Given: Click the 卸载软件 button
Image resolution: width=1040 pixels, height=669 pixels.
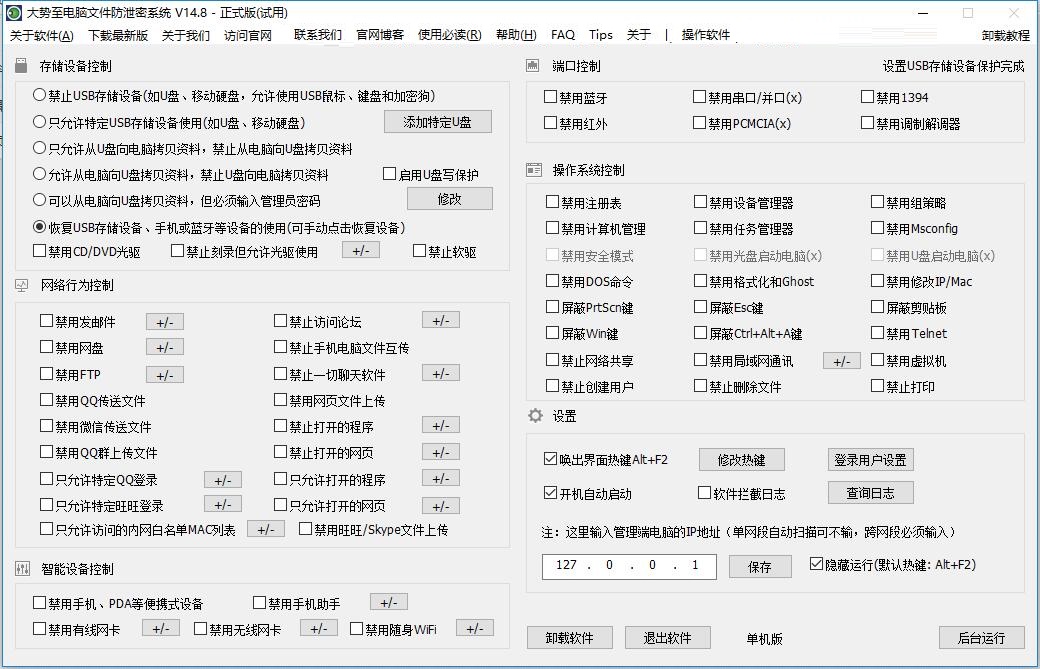Looking at the screenshot, I should tap(570, 638).
